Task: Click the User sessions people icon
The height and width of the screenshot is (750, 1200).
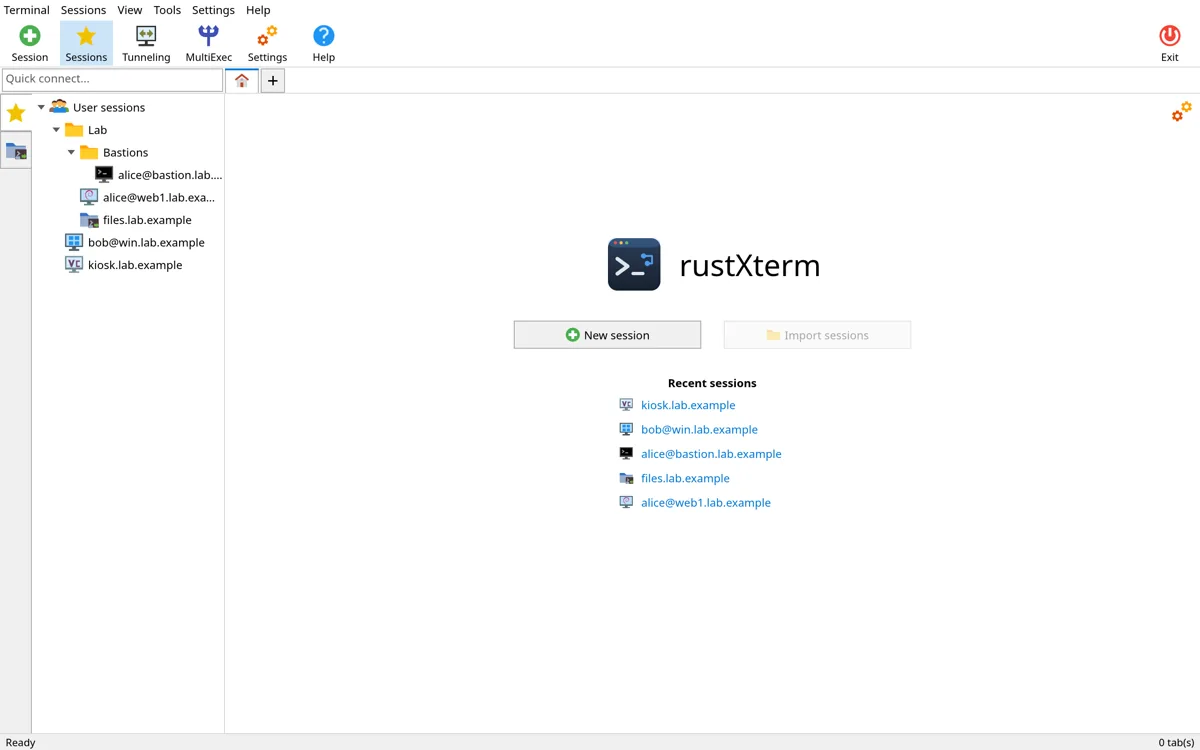Action: 59,107
